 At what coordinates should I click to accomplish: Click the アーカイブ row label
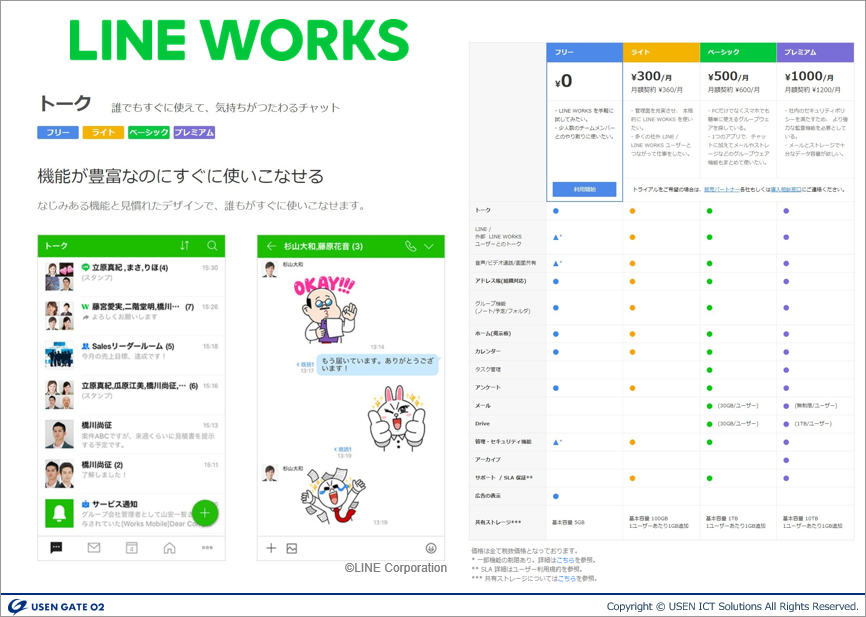488,460
